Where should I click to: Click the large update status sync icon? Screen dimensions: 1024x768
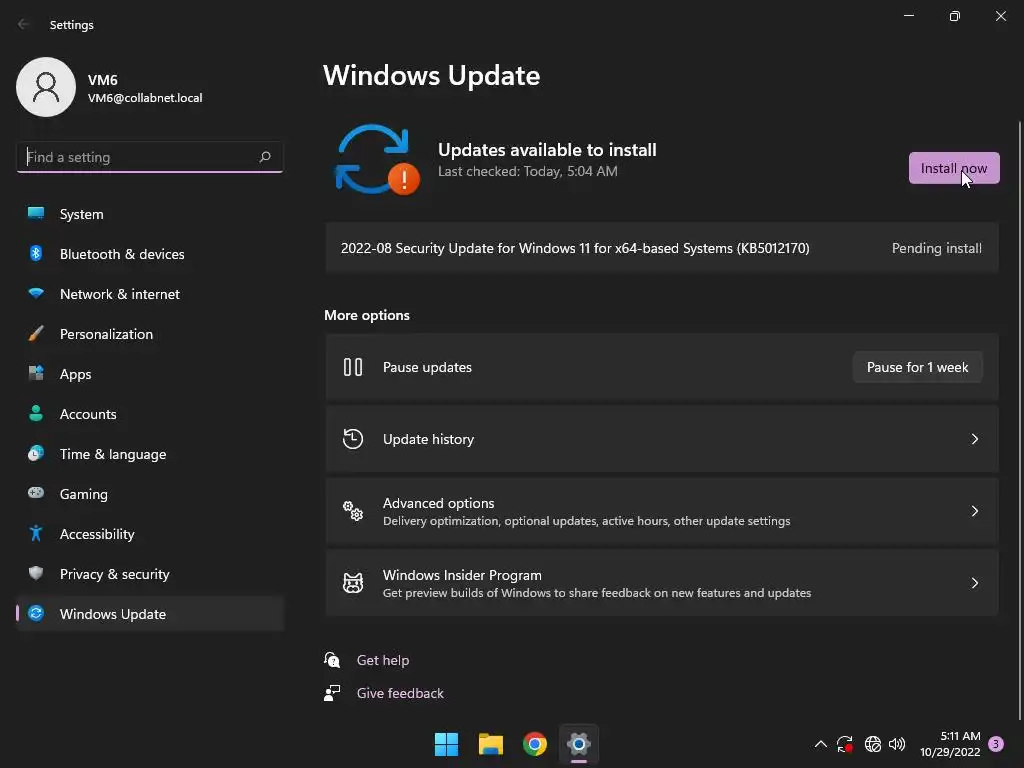tap(377, 160)
